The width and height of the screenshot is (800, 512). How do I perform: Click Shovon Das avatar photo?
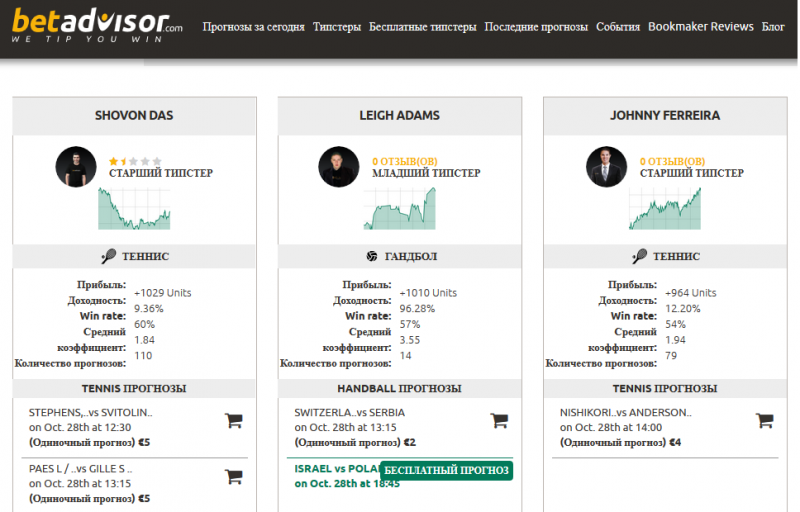click(x=76, y=167)
